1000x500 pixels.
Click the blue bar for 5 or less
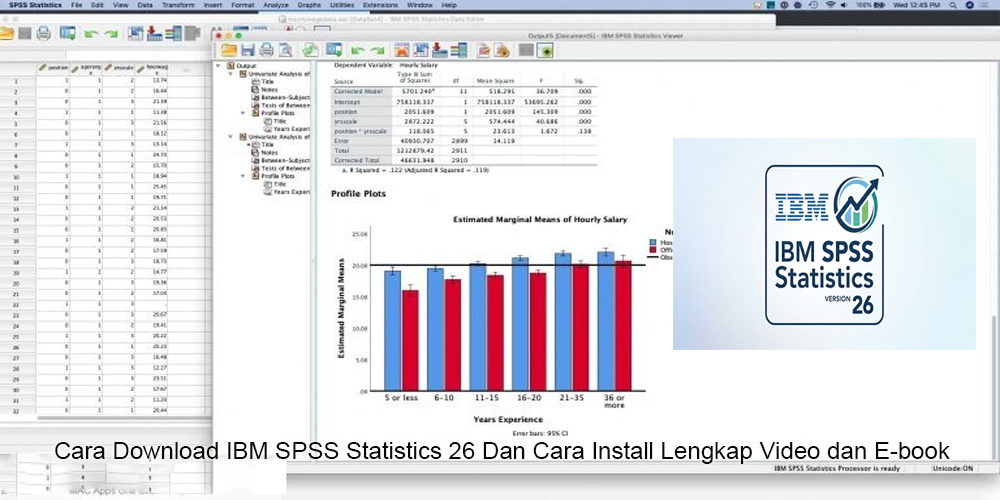point(392,330)
